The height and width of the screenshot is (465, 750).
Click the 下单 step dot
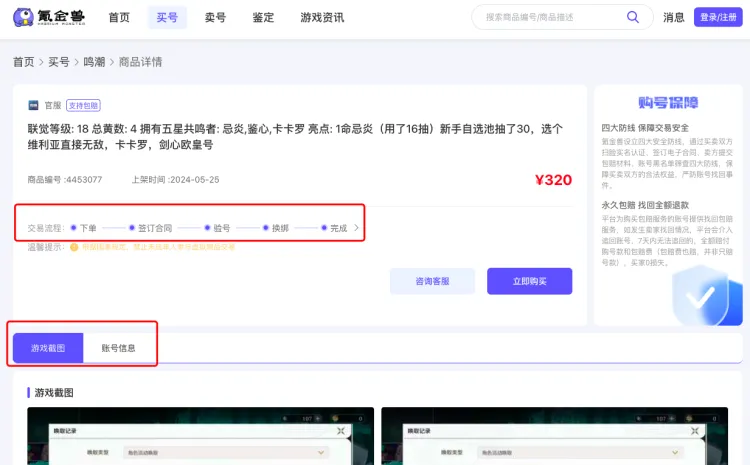point(73,228)
